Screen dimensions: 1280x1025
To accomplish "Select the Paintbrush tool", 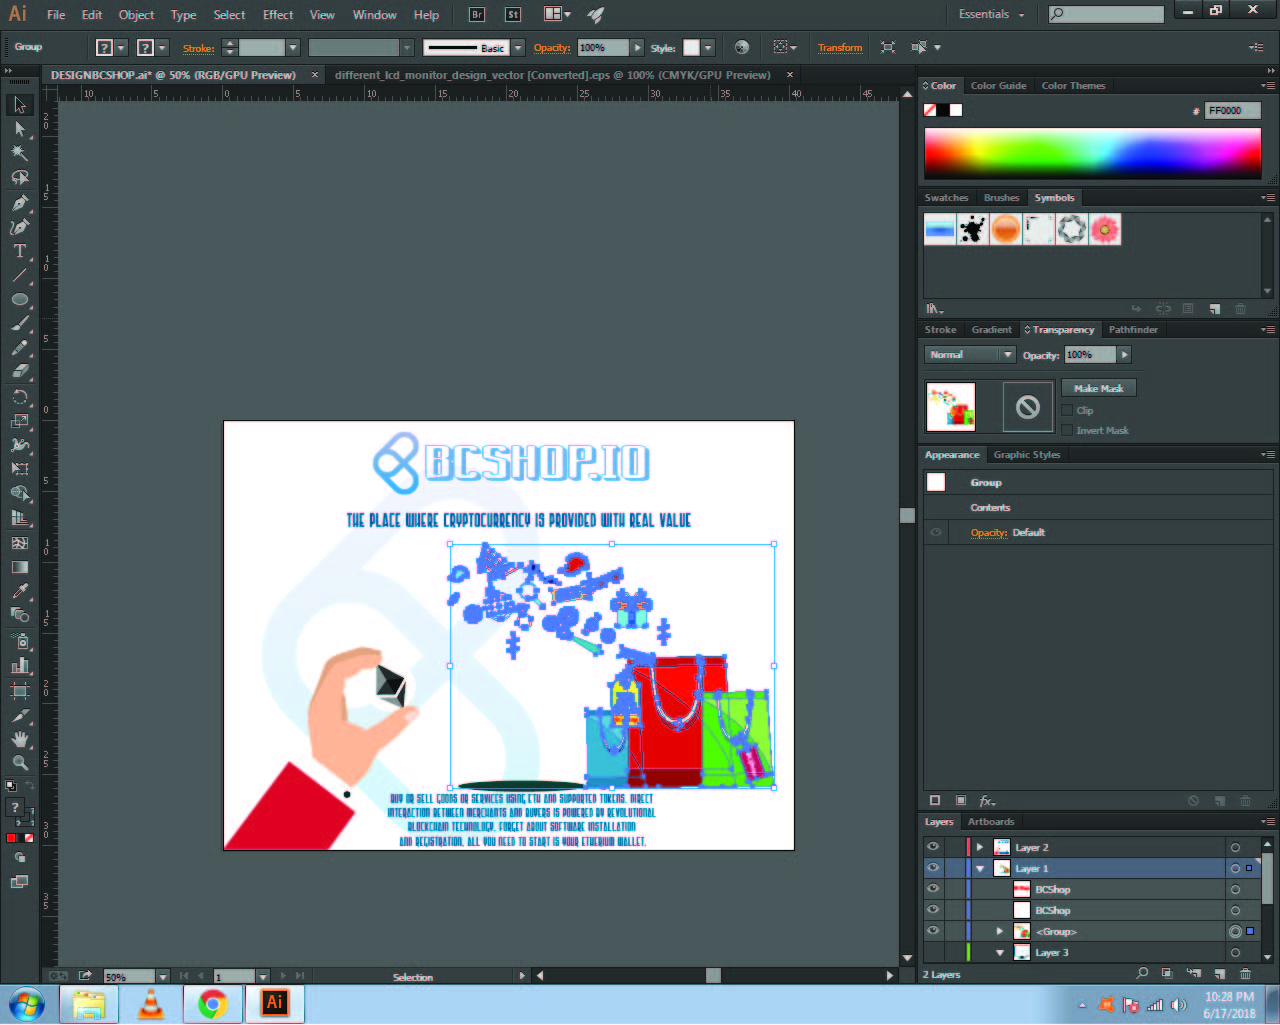I will pyautogui.click(x=20, y=324).
